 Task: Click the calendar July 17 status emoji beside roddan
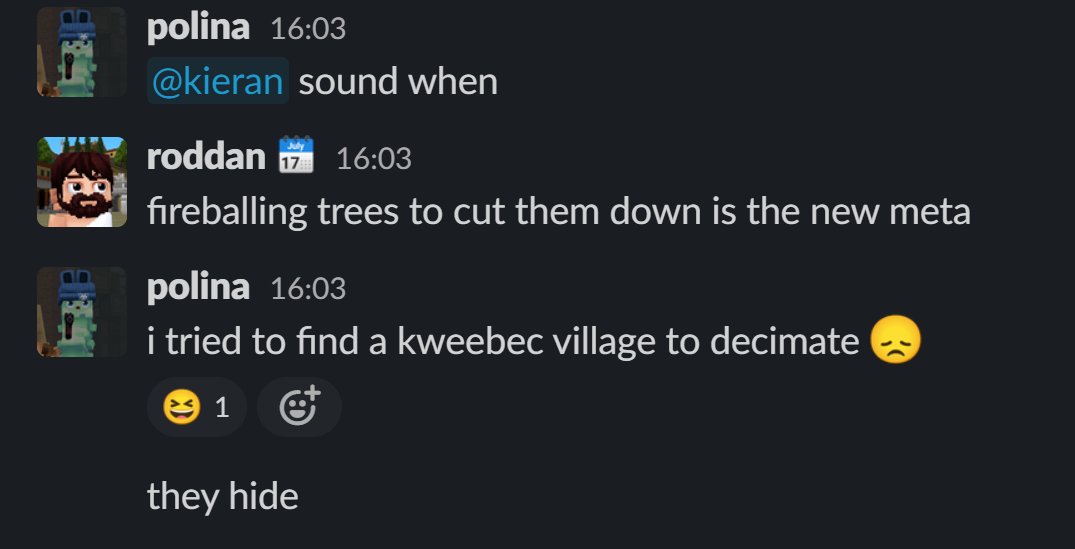[296, 154]
